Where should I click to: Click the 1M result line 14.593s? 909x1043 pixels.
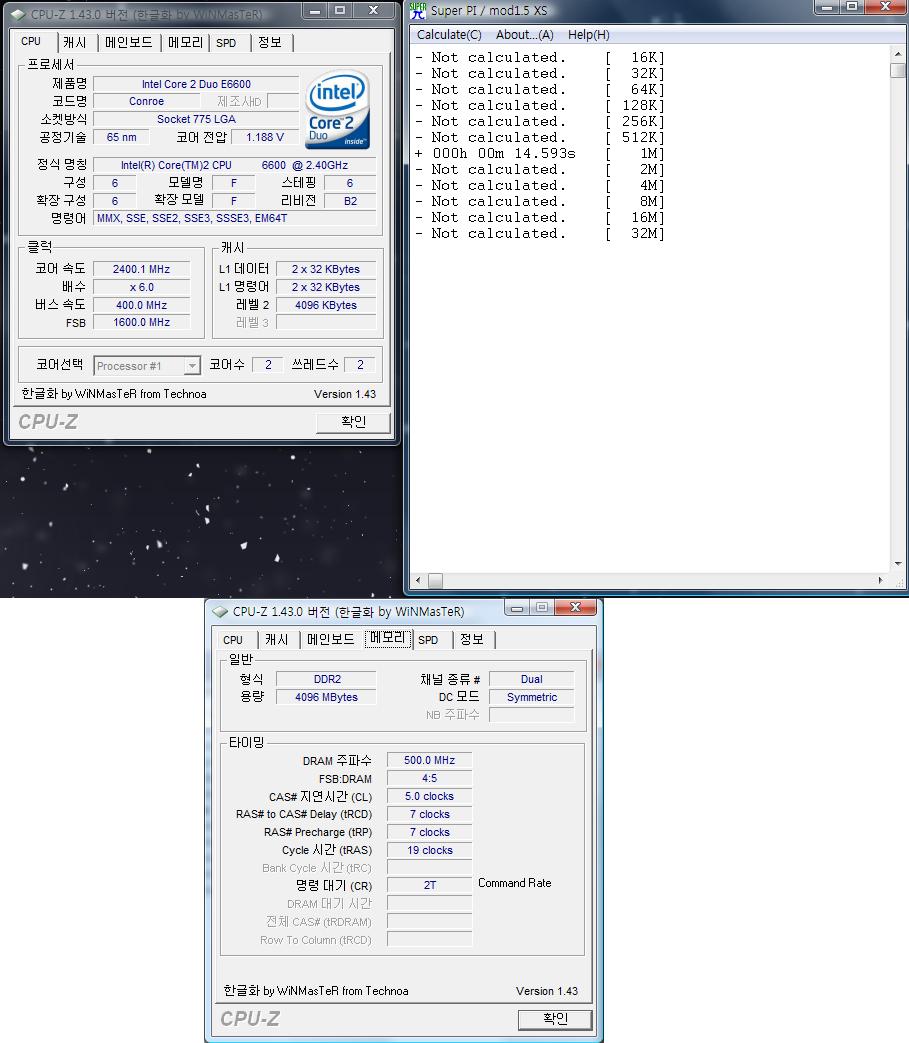click(539, 154)
